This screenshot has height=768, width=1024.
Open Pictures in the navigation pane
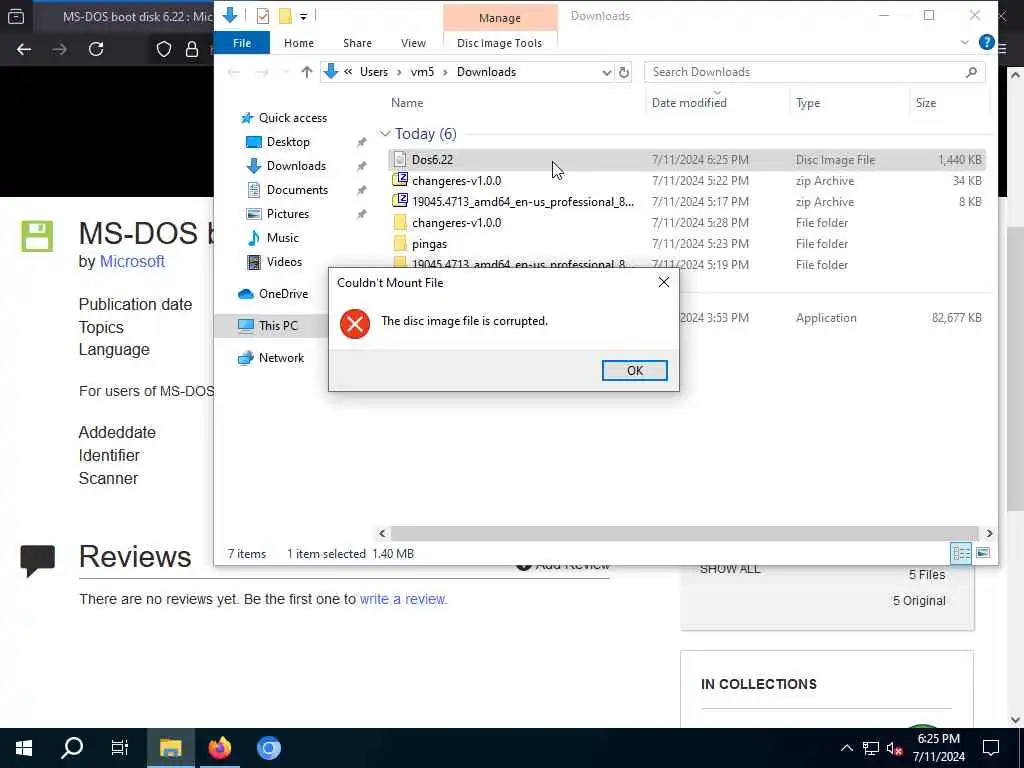tap(287, 214)
